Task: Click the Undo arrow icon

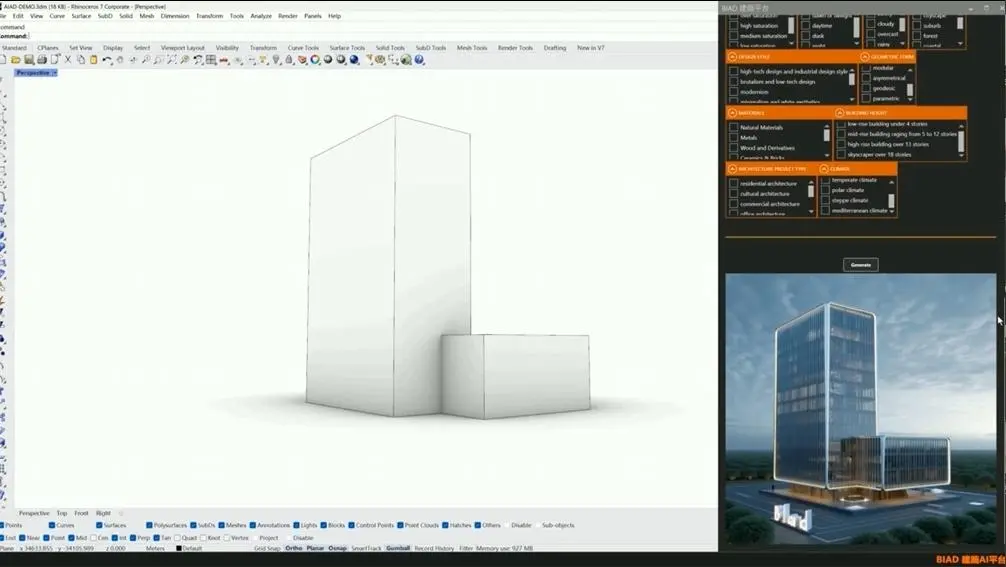Action: [107, 60]
